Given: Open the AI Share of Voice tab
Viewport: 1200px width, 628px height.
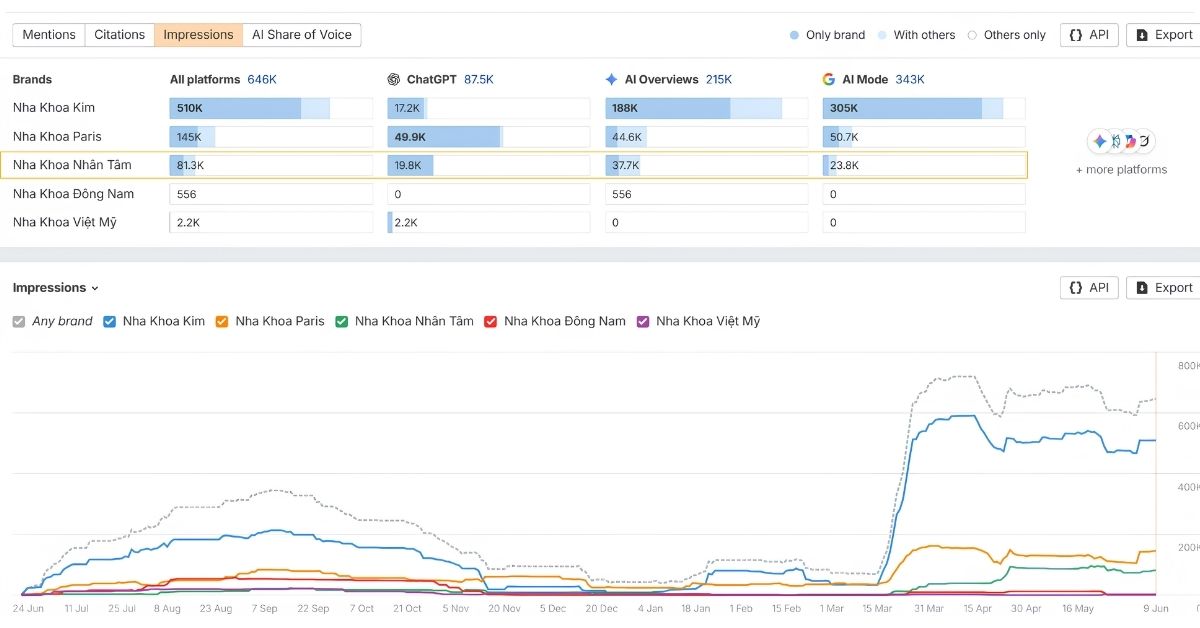Looking at the screenshot, I should (x=302, y=35).
